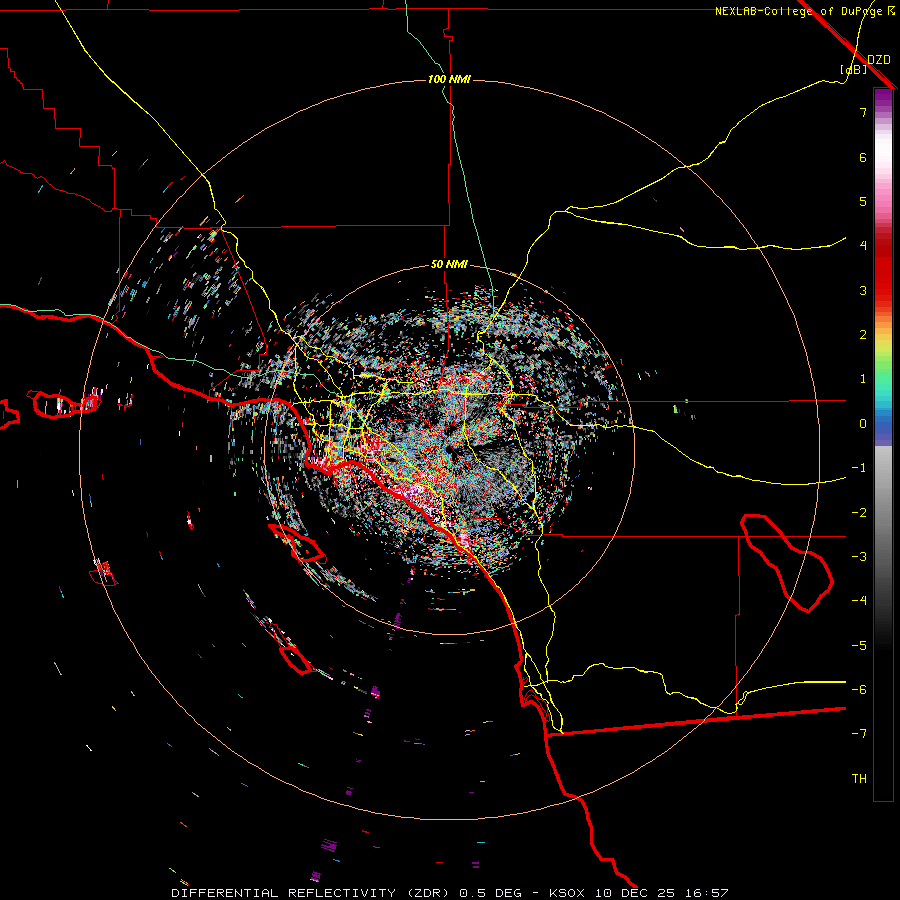Viewport: 900px width, 900px height.
Task: Click the -7 value on the dB scale
Action: 859,734
